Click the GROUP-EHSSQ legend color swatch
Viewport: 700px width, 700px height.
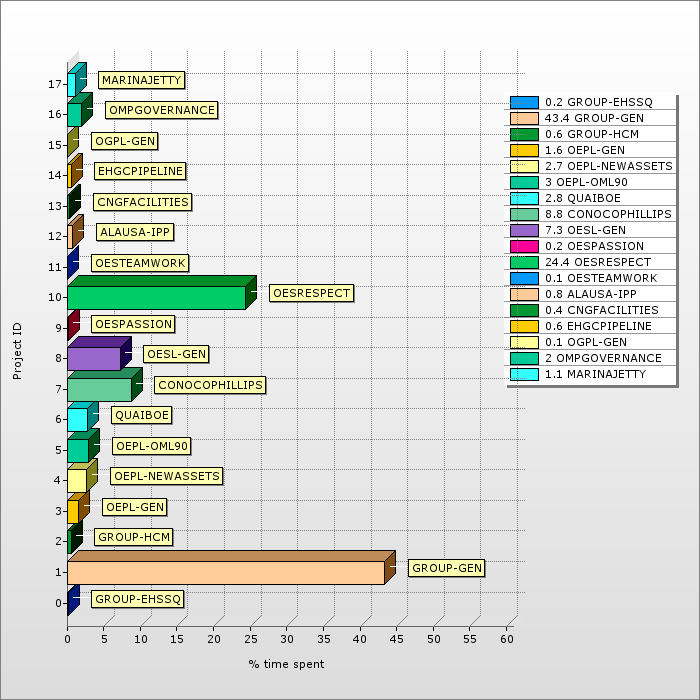coord(524,102)
